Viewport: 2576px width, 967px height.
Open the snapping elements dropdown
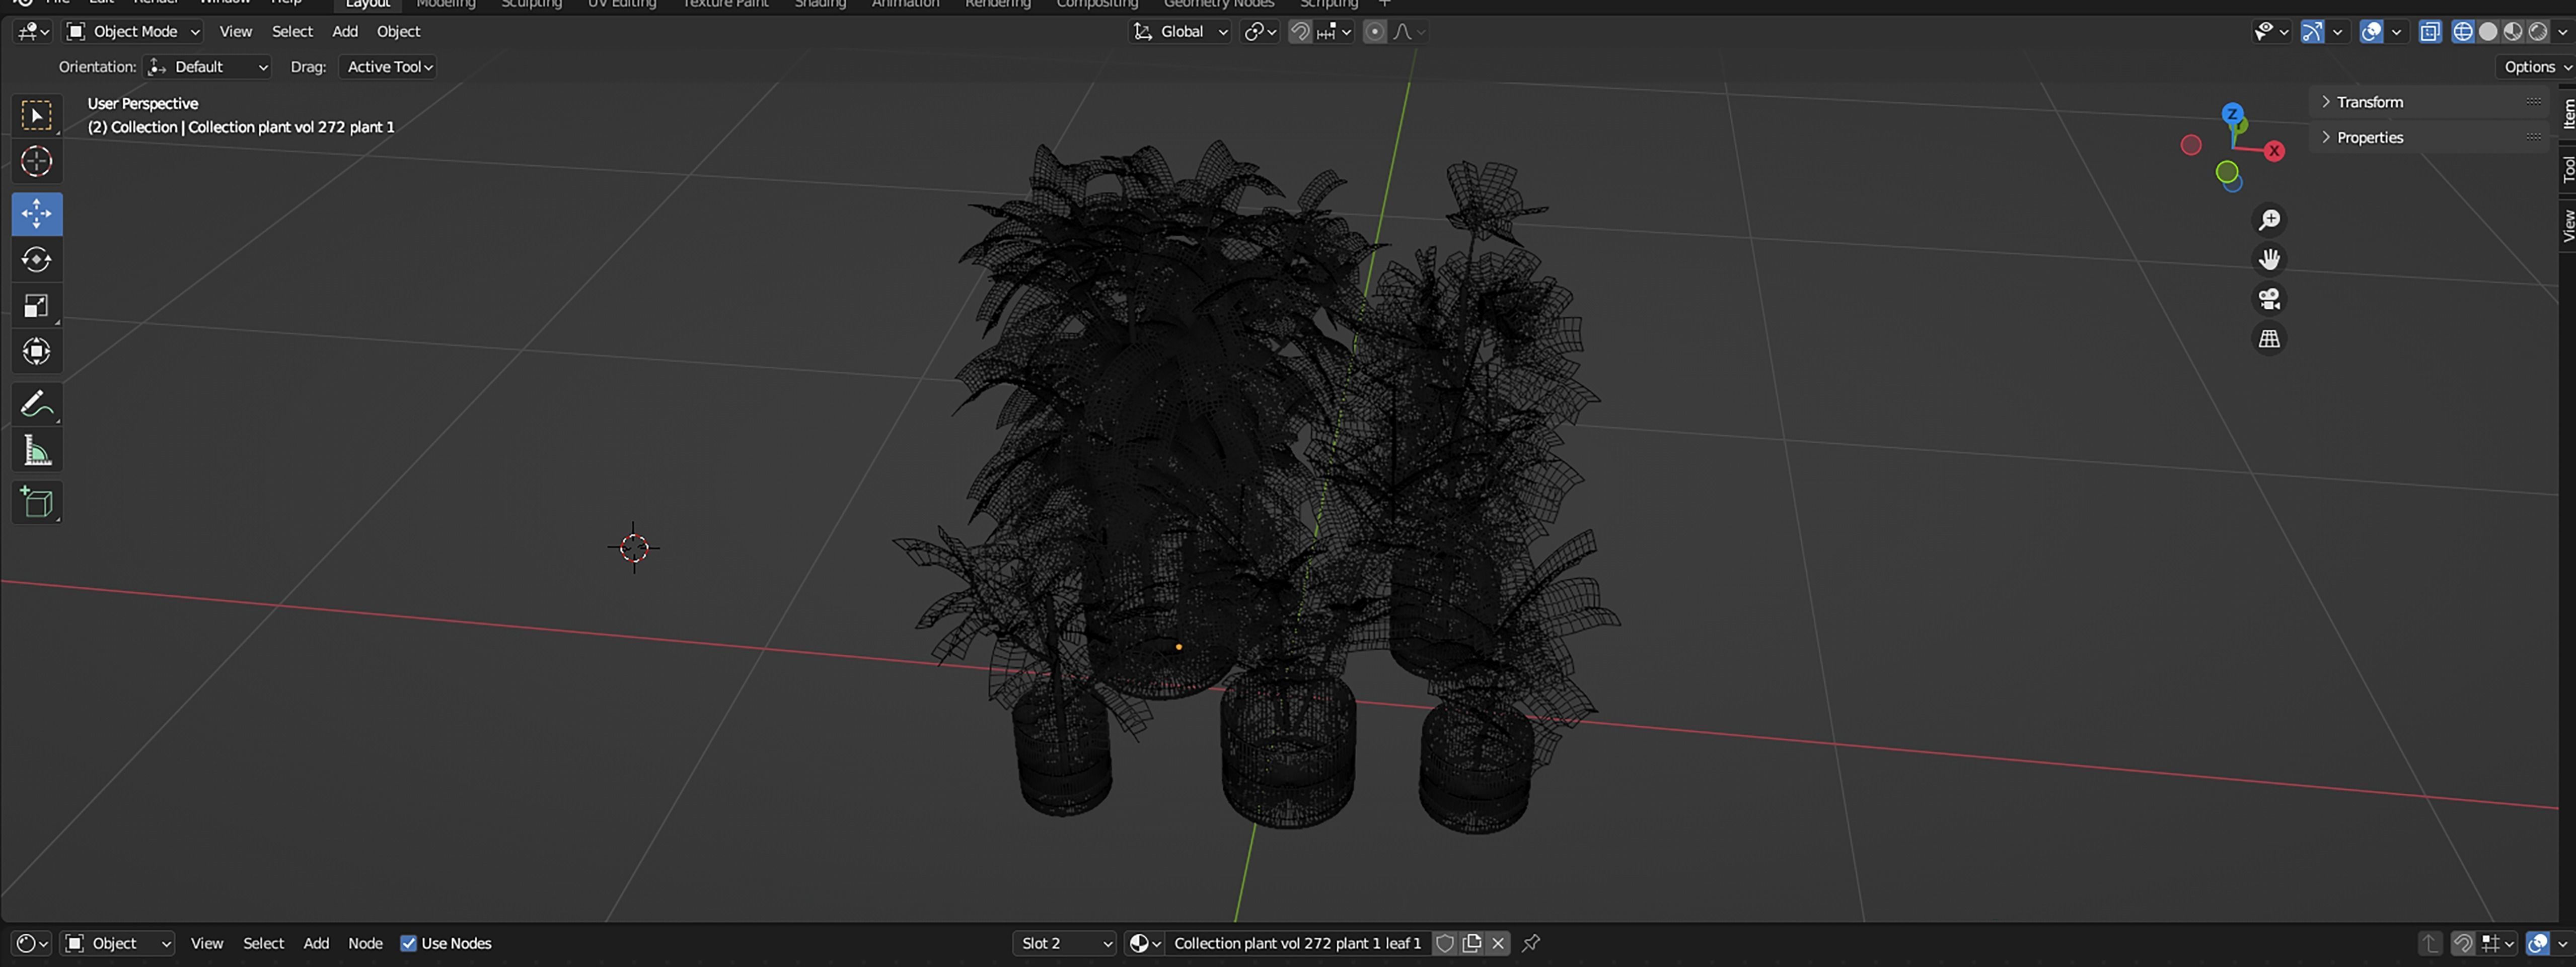click(1335, 32)
